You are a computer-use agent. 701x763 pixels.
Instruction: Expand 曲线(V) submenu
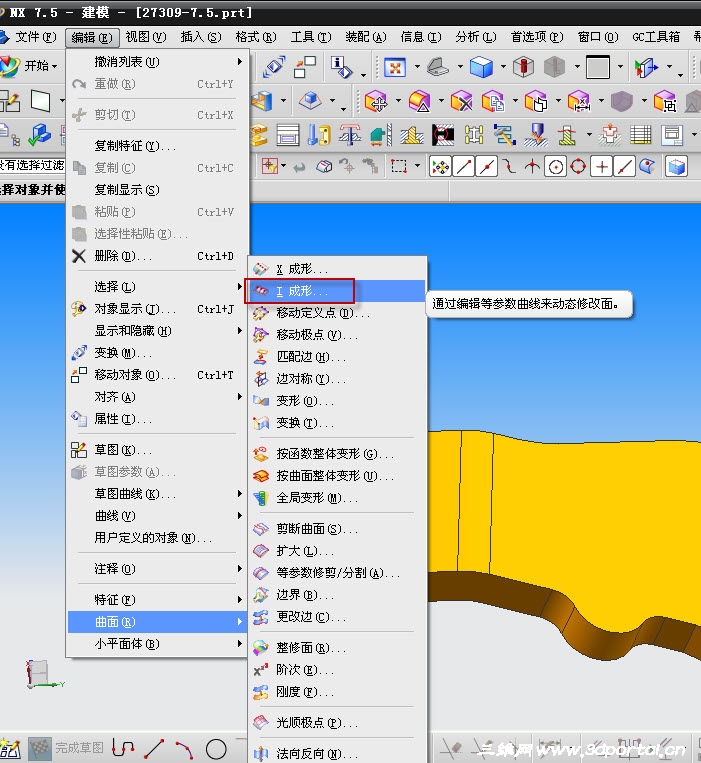pyautogui.click(x=157, y=516)
